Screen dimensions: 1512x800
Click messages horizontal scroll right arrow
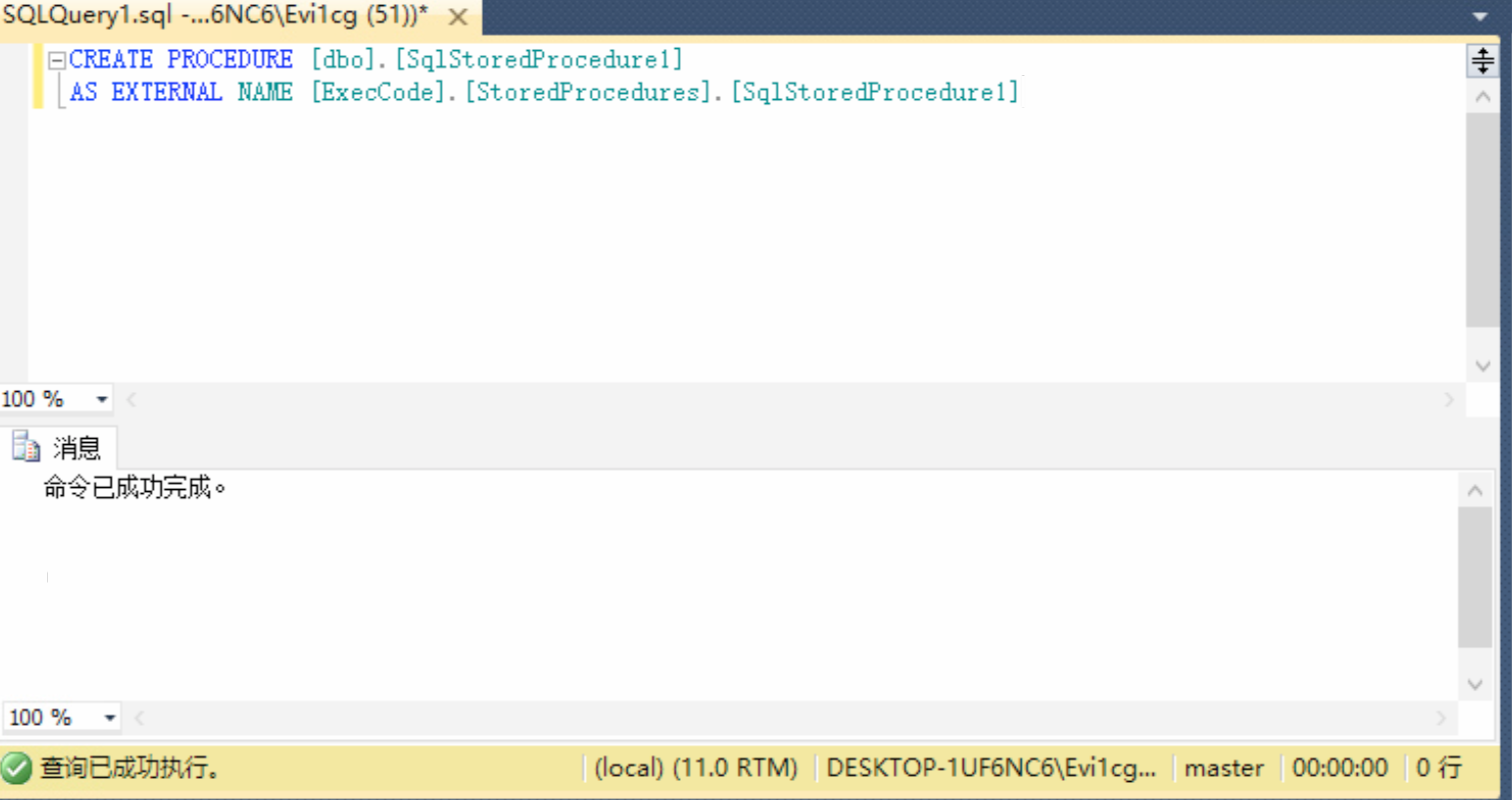[1441, 717]
